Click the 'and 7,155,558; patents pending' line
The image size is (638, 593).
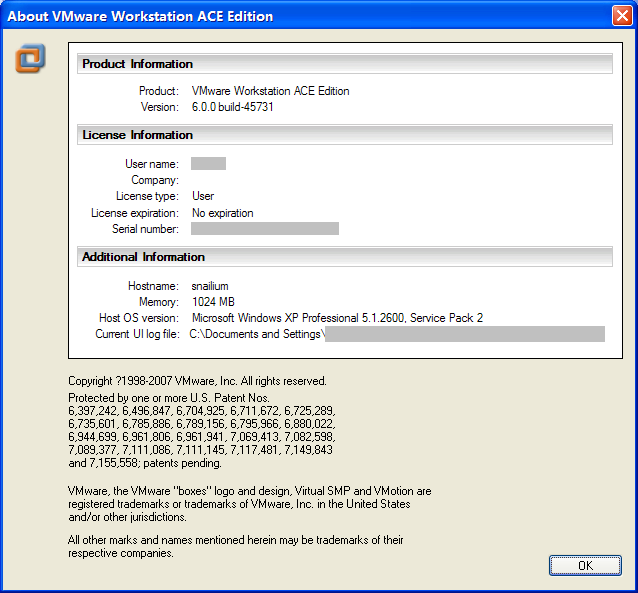click(145, 463)
